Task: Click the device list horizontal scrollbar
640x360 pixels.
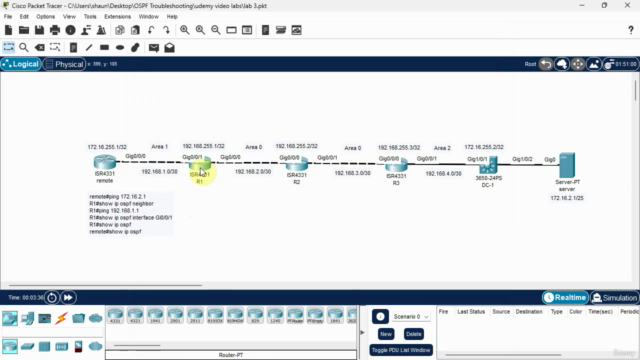Action: pos(137,345)
